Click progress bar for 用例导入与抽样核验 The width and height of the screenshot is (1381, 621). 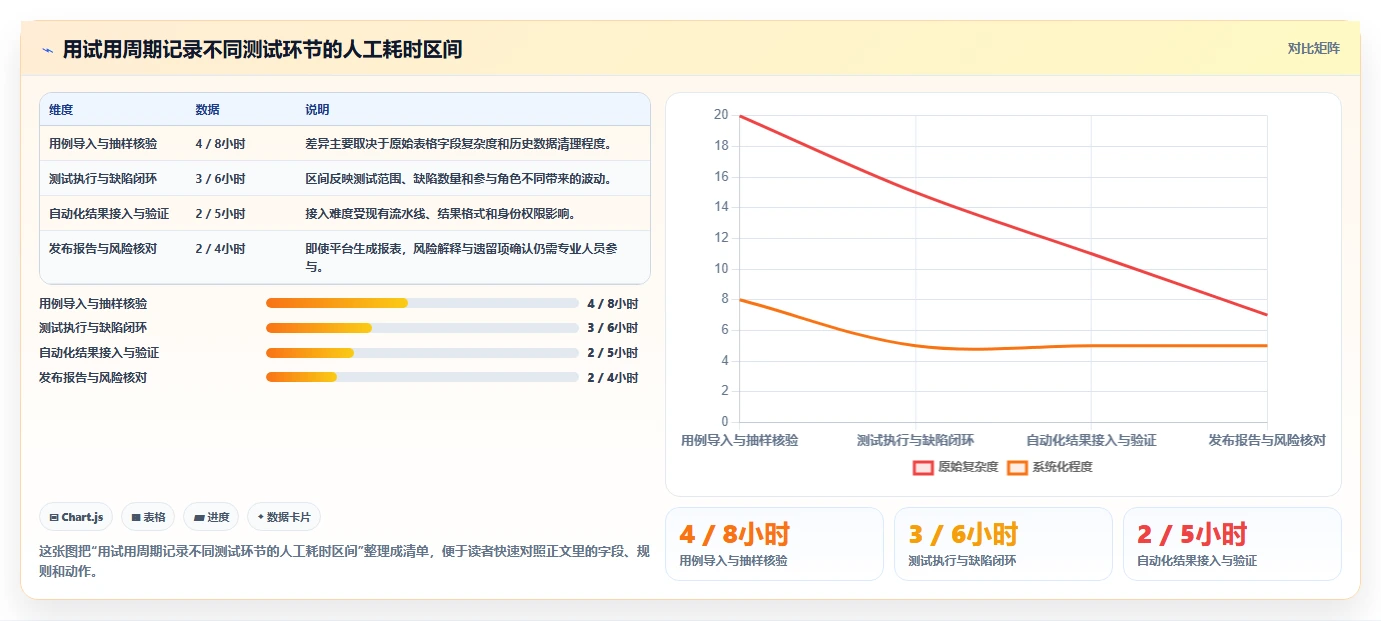pyautogui.click(x=422, y=303)
